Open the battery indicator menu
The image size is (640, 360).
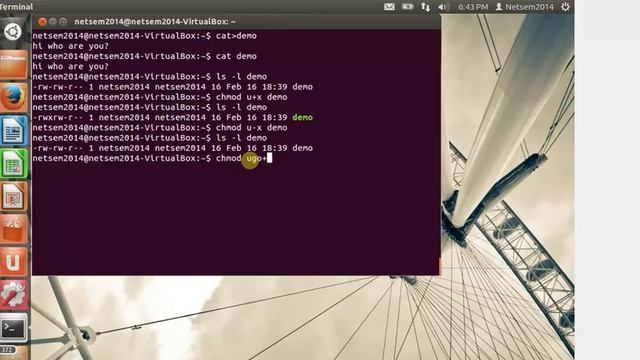407,7
